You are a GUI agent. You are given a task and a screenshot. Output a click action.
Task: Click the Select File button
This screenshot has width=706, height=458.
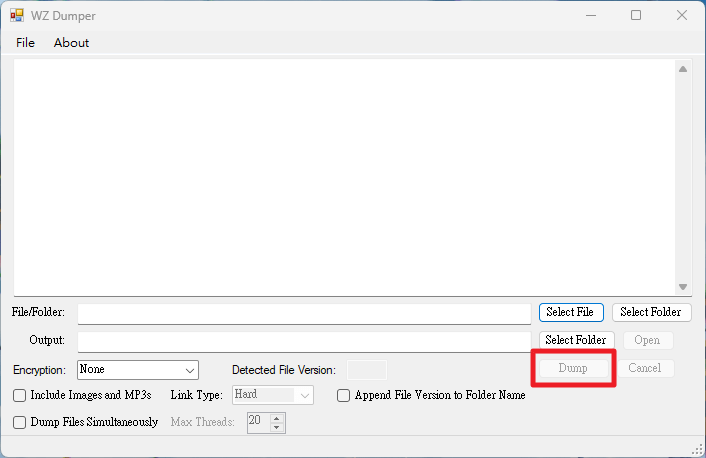[x=571, y=312]
